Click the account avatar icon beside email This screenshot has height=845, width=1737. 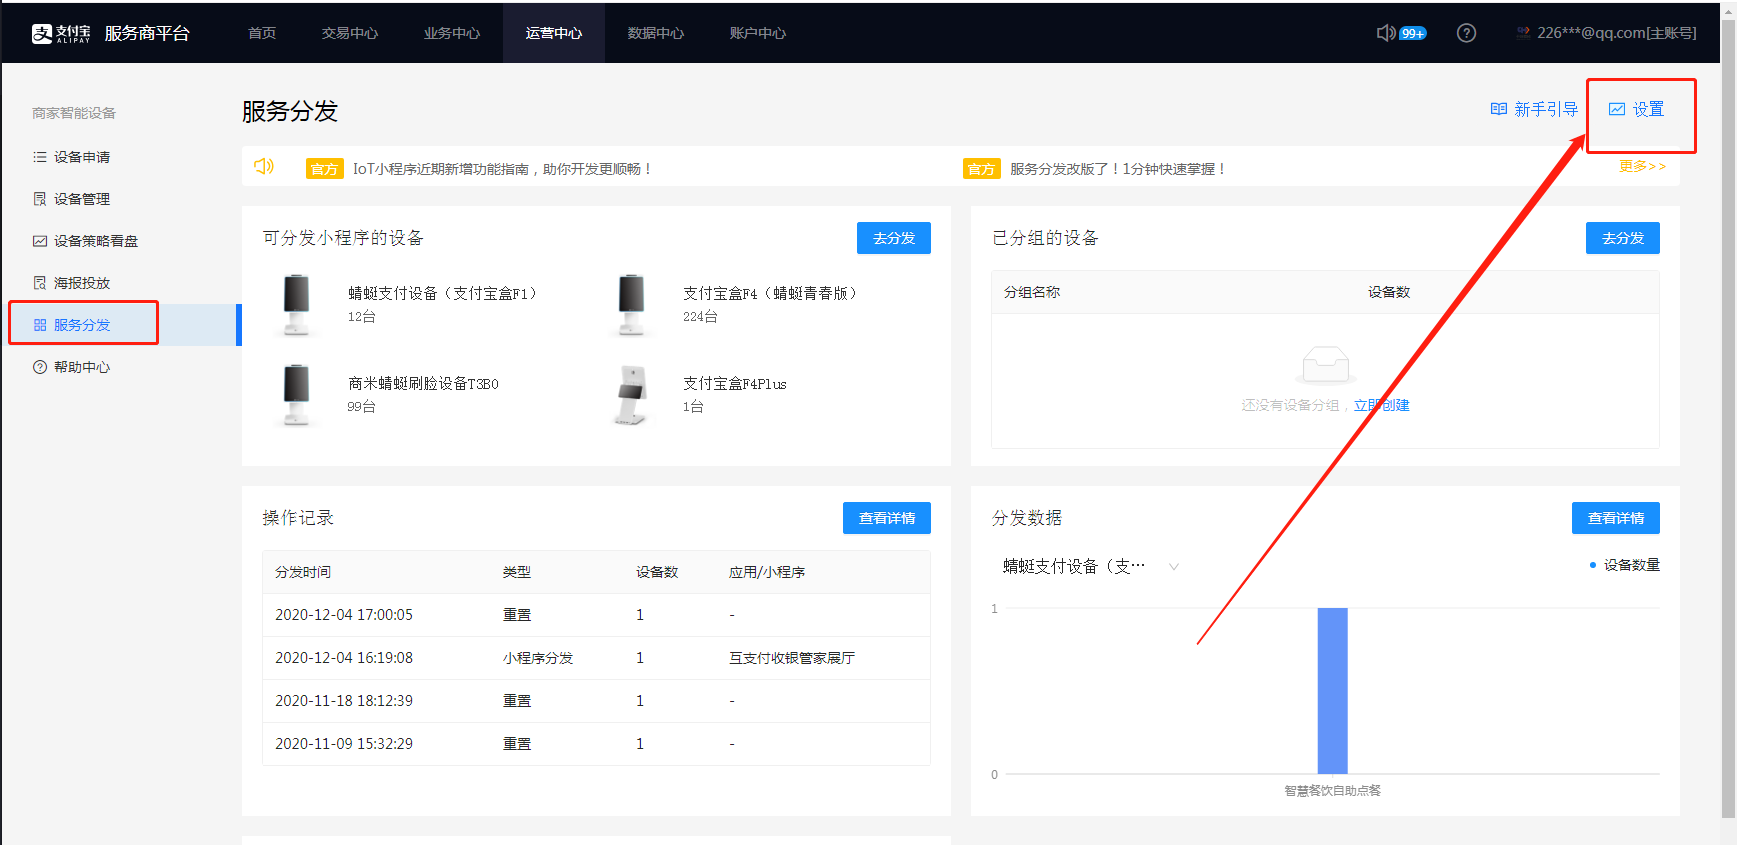[x=1523, y=33]
